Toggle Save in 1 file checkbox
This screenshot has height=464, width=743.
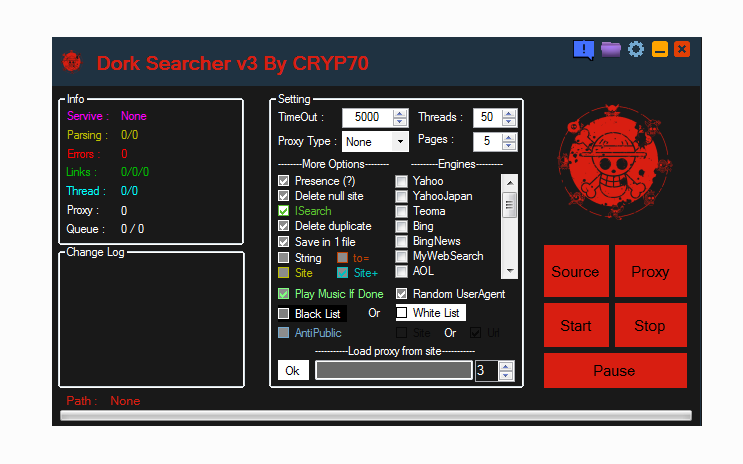[x=283, y=242]
